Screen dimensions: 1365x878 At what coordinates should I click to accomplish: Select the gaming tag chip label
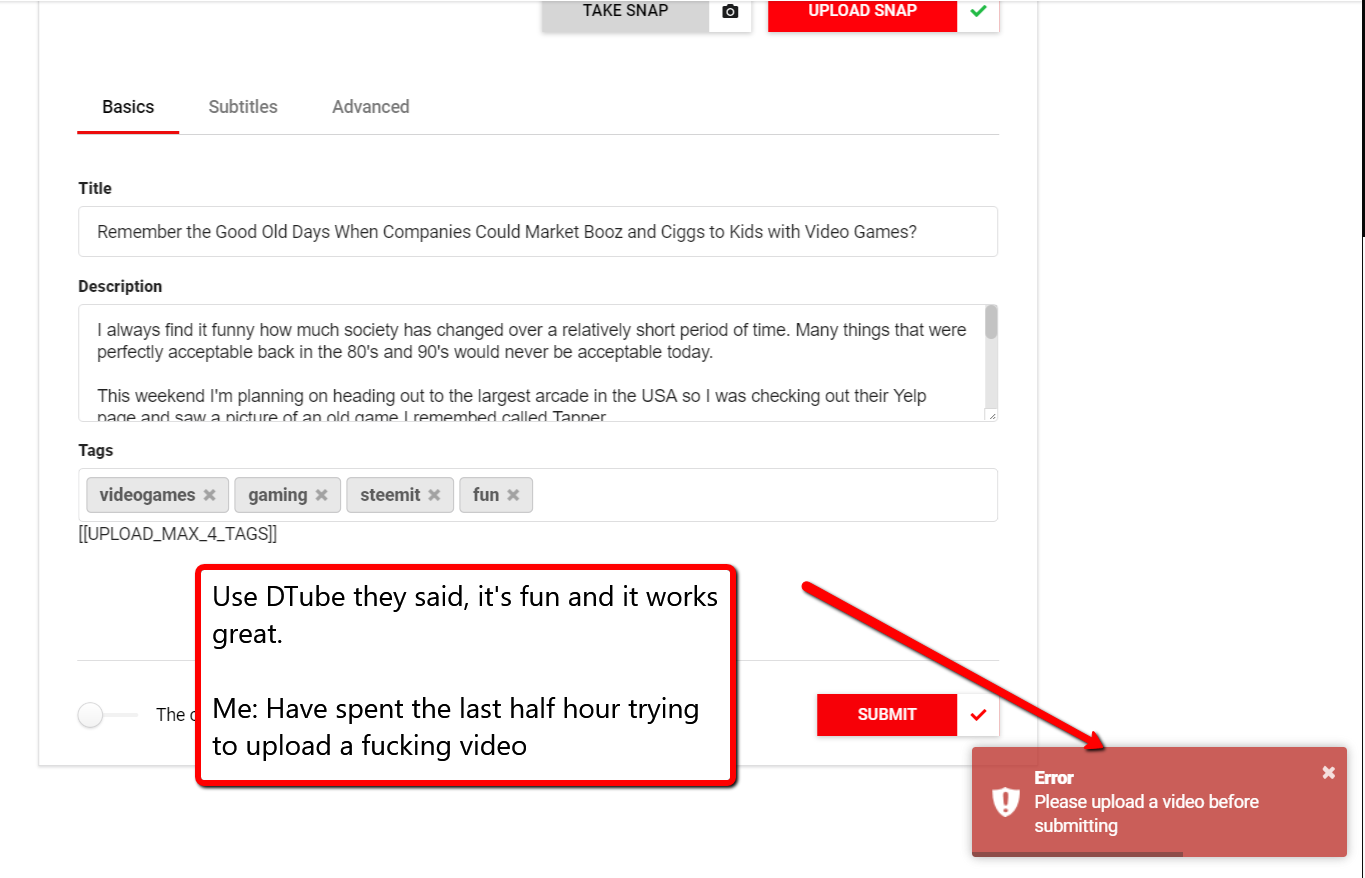(x=278, y=495)
